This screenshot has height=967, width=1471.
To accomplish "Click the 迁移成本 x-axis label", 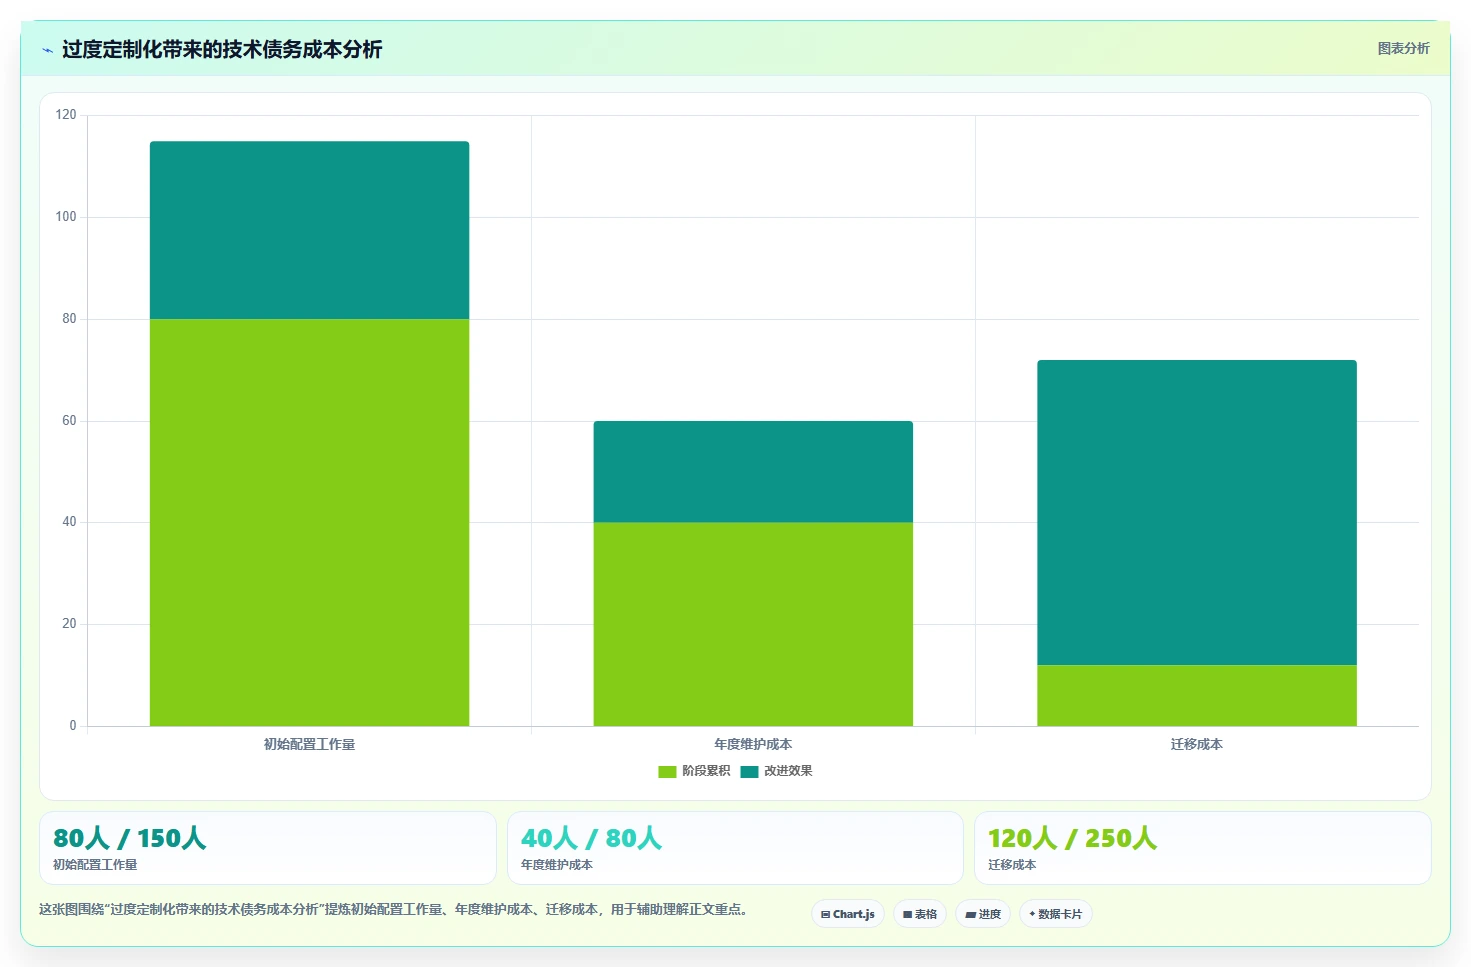I will click(x=1197, y=744).
